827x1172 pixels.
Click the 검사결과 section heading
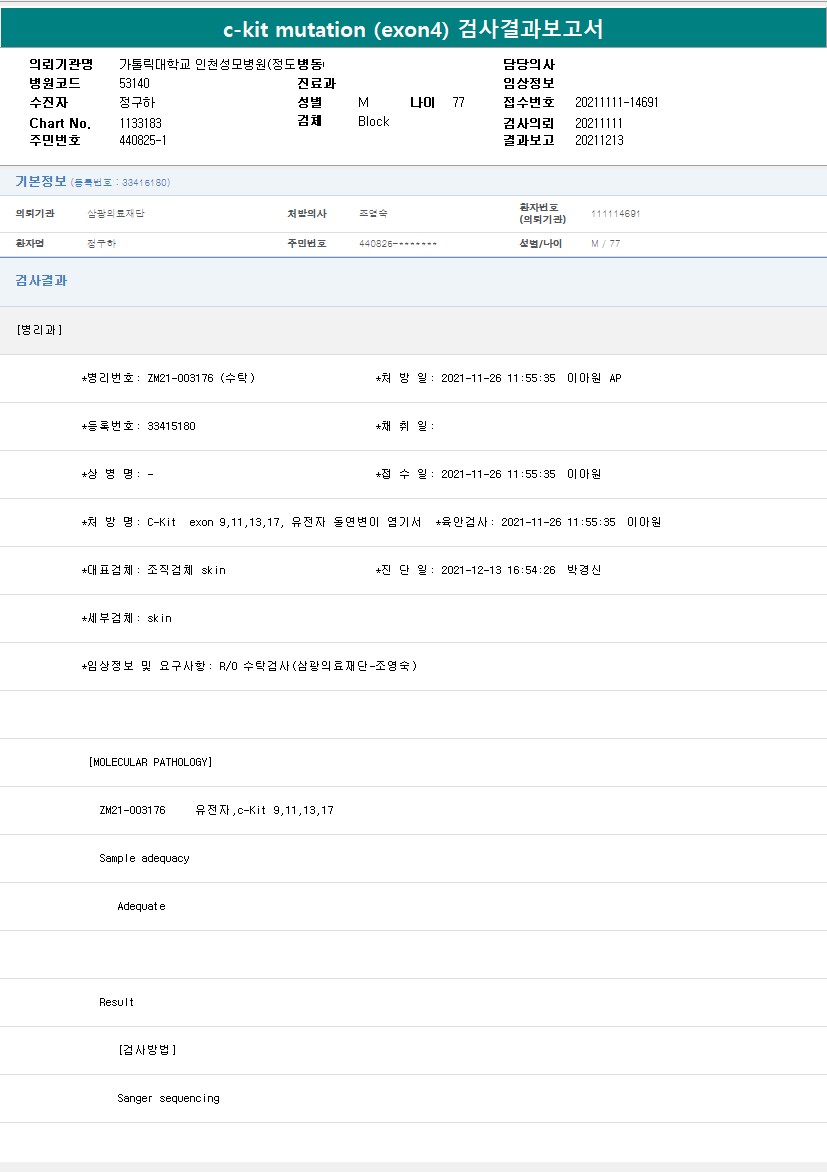[41, 281]
